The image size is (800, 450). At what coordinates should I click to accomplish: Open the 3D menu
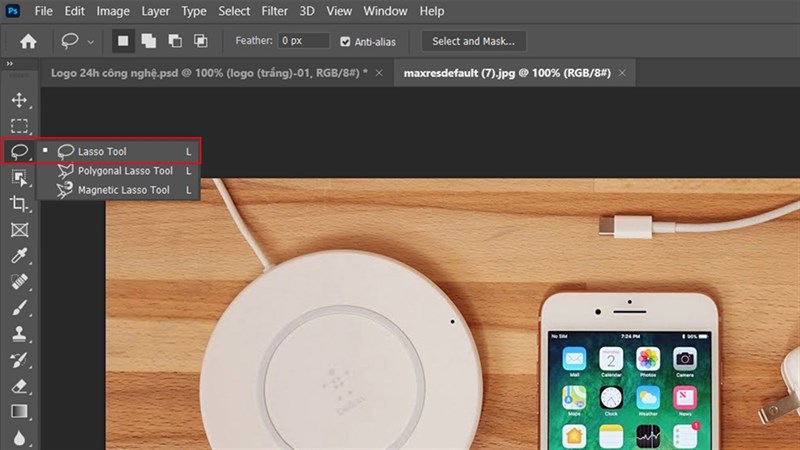click(x=307, y=11)
